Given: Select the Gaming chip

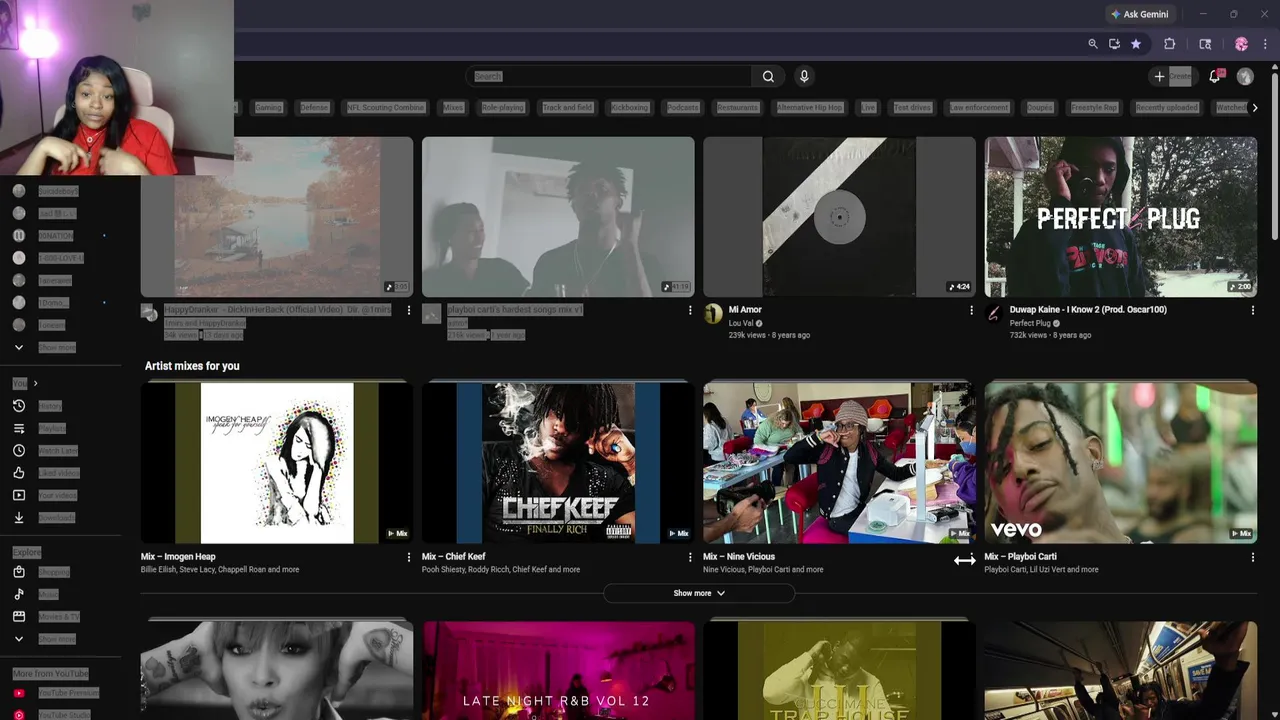Looking at the screenshot, I should 268,107.
